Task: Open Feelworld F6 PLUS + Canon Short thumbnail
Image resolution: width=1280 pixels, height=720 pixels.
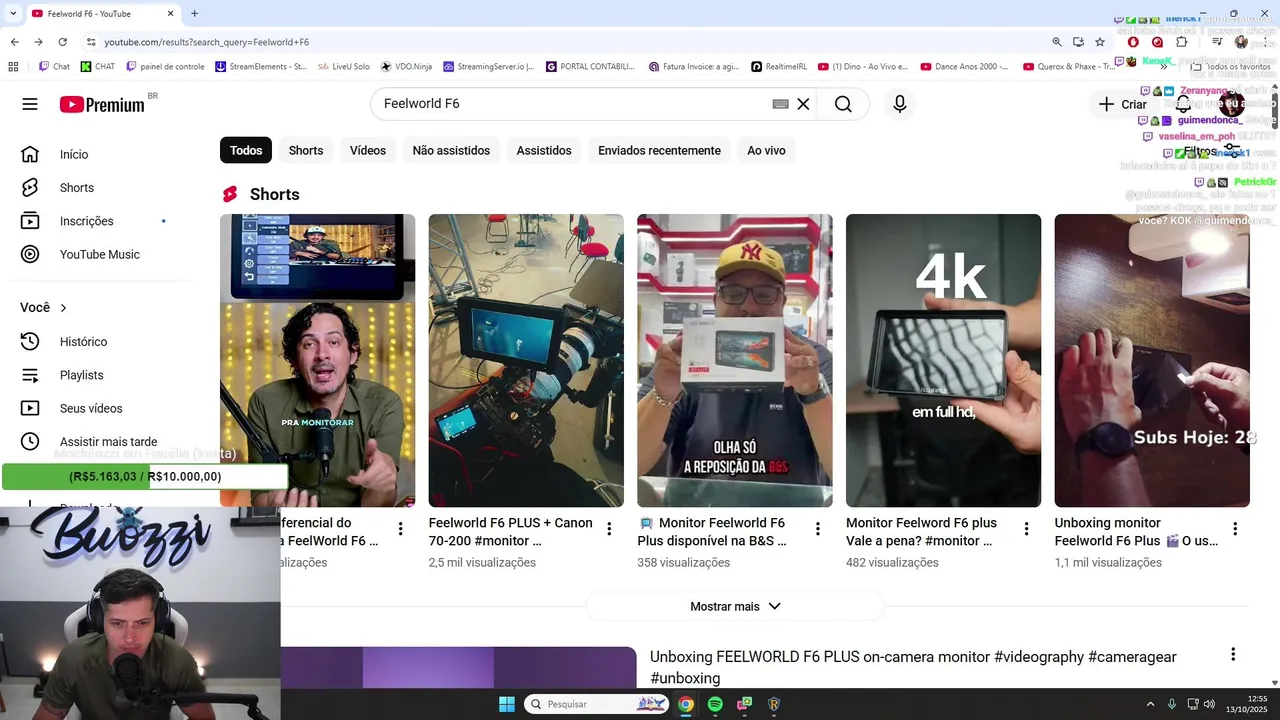Action: (x=526, y=360)
